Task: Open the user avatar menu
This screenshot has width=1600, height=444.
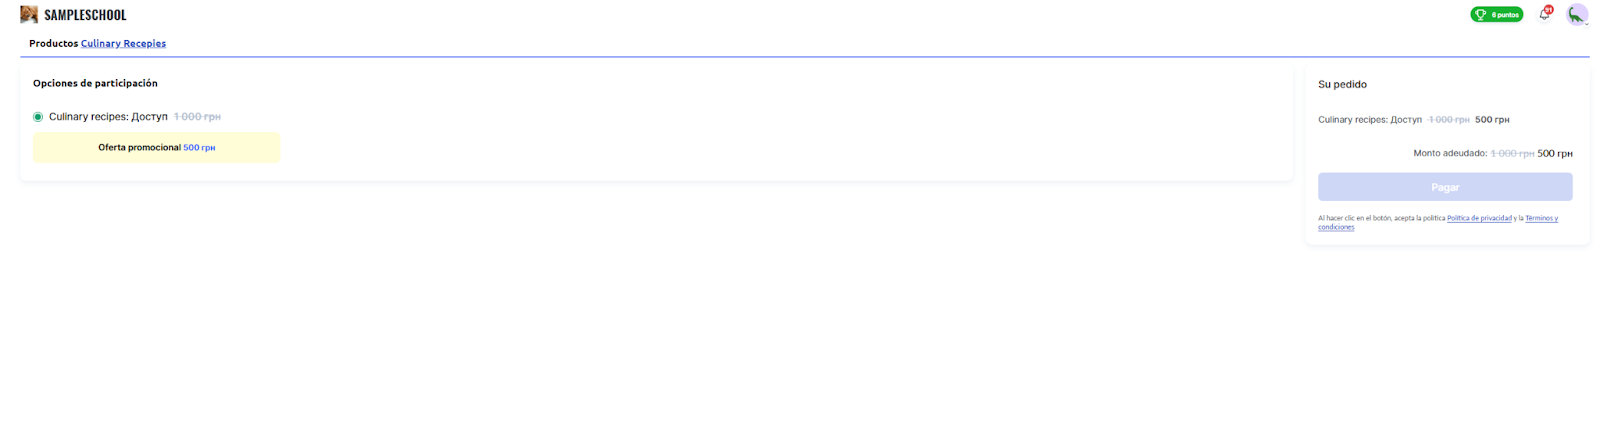Action: [1576, 15]
